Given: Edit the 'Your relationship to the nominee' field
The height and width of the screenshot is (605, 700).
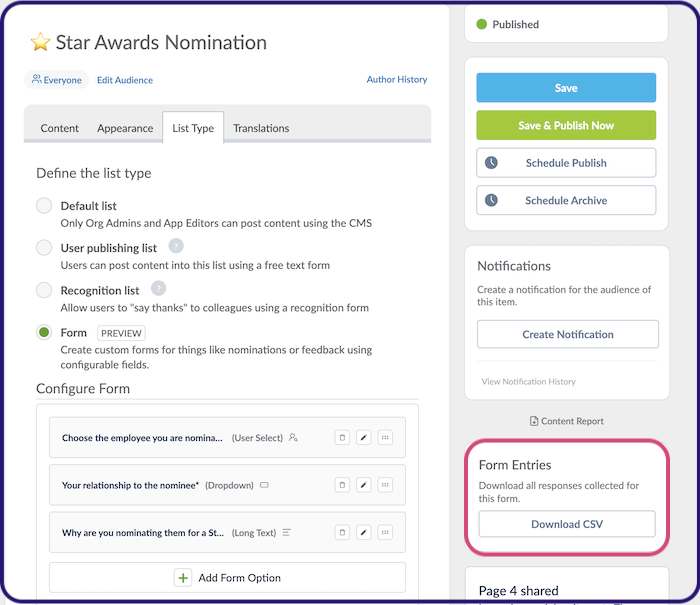Looking at the screenshot, I should 363,485.
